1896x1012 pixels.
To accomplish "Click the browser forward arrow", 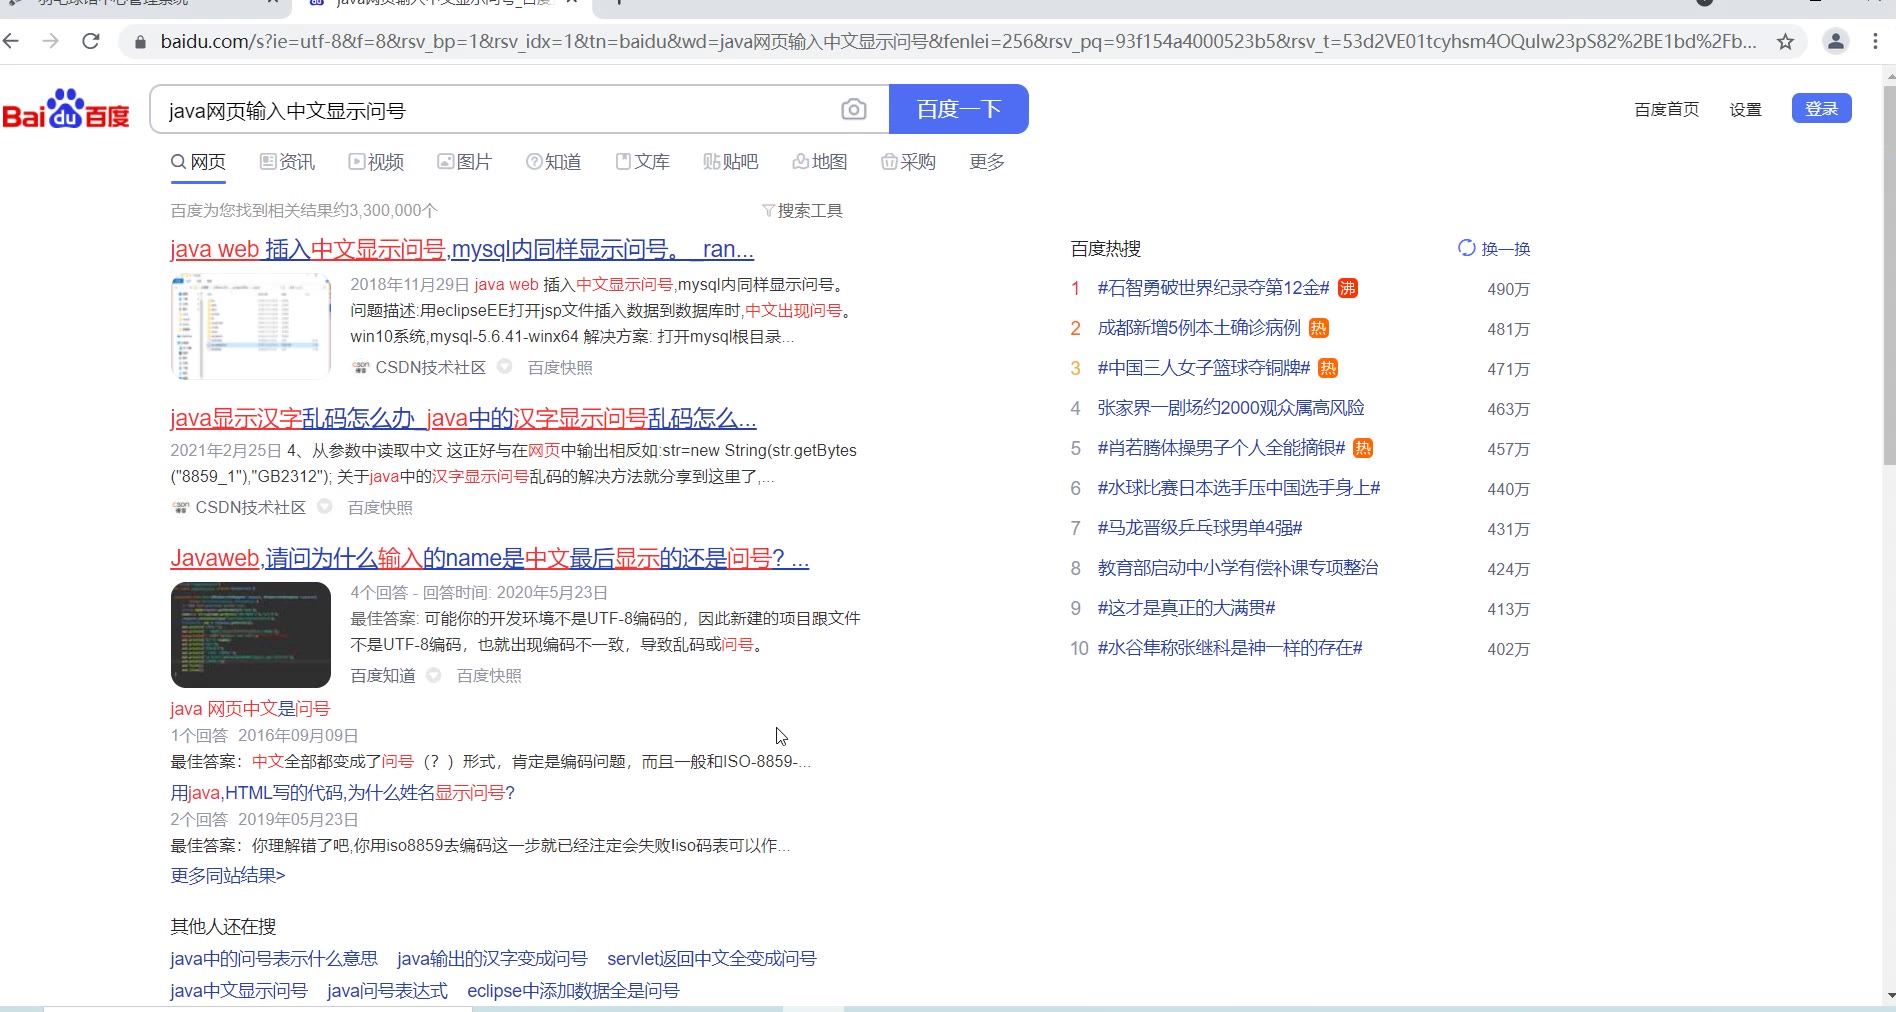I will 51,41.
